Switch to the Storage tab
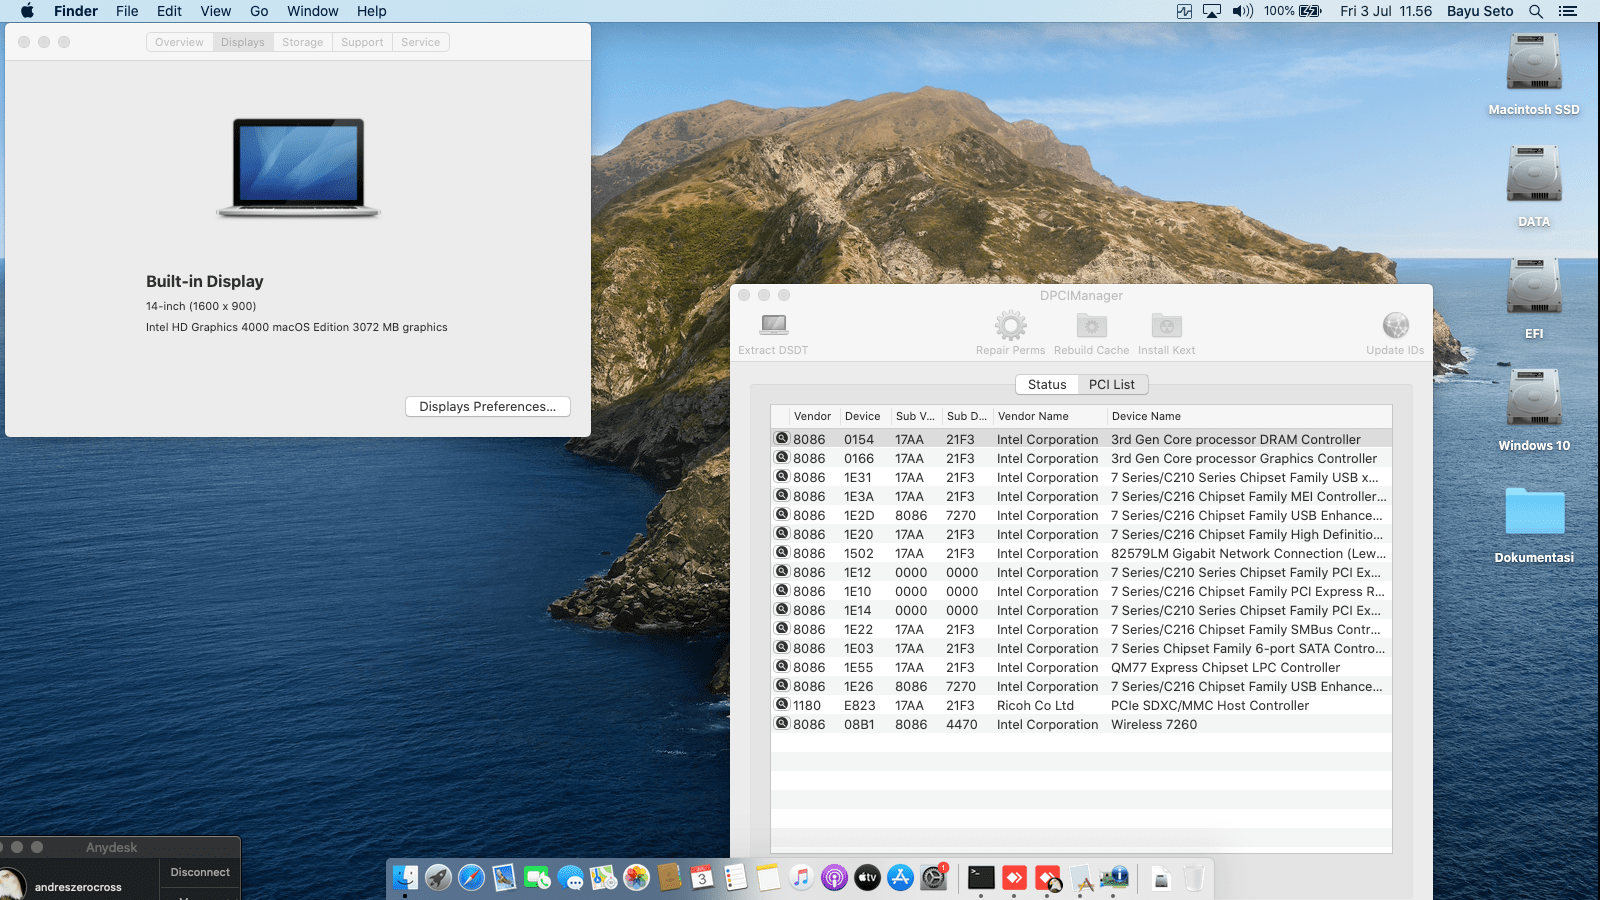Screen dimensions: 1600x900 click(302, 42)
